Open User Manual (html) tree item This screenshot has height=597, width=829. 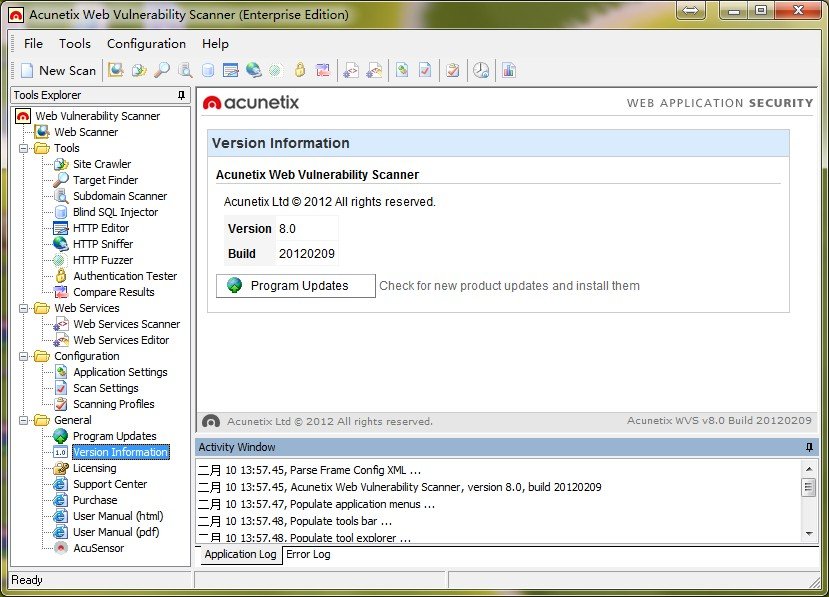(x=118, y=516)
